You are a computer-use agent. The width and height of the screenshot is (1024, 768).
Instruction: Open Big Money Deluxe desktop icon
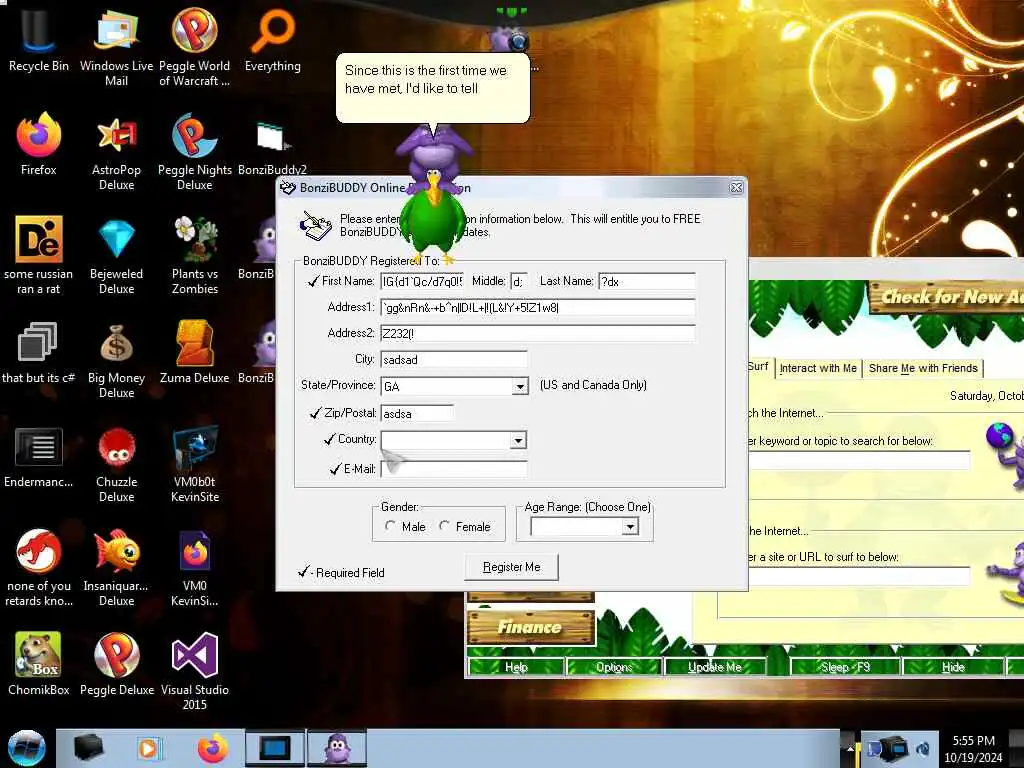click(x=116, y=359)
